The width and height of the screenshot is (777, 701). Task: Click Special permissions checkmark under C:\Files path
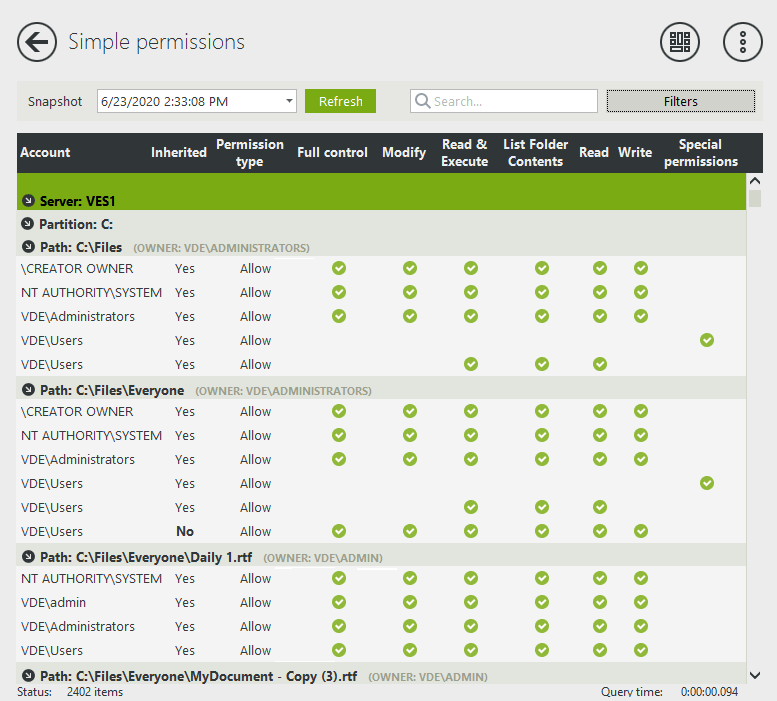coord(707,341)
